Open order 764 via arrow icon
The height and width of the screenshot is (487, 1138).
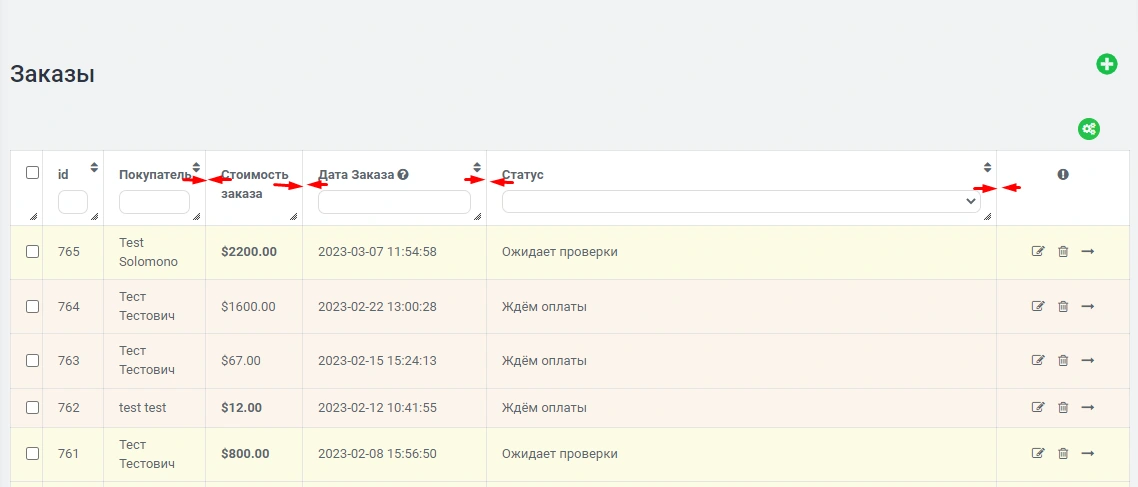click(1088, 306)
